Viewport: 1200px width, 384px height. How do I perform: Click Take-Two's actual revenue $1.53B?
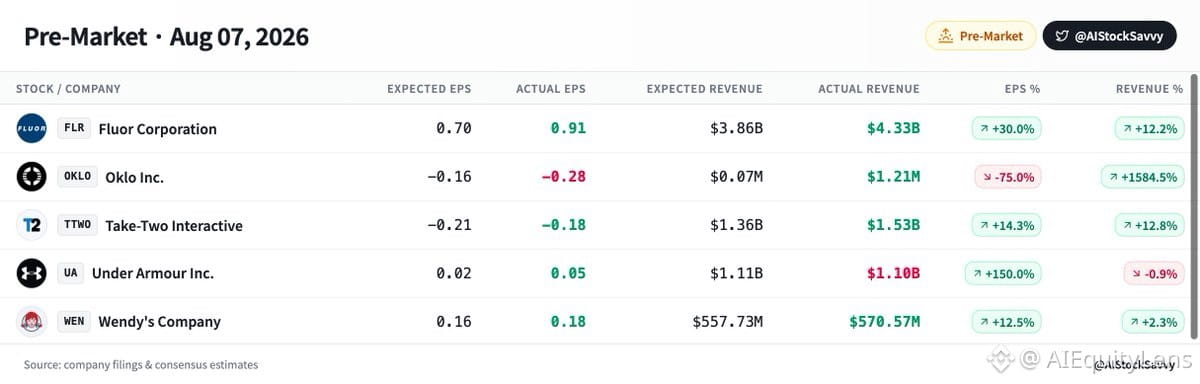pyautogui.click(x=894, y=225)
